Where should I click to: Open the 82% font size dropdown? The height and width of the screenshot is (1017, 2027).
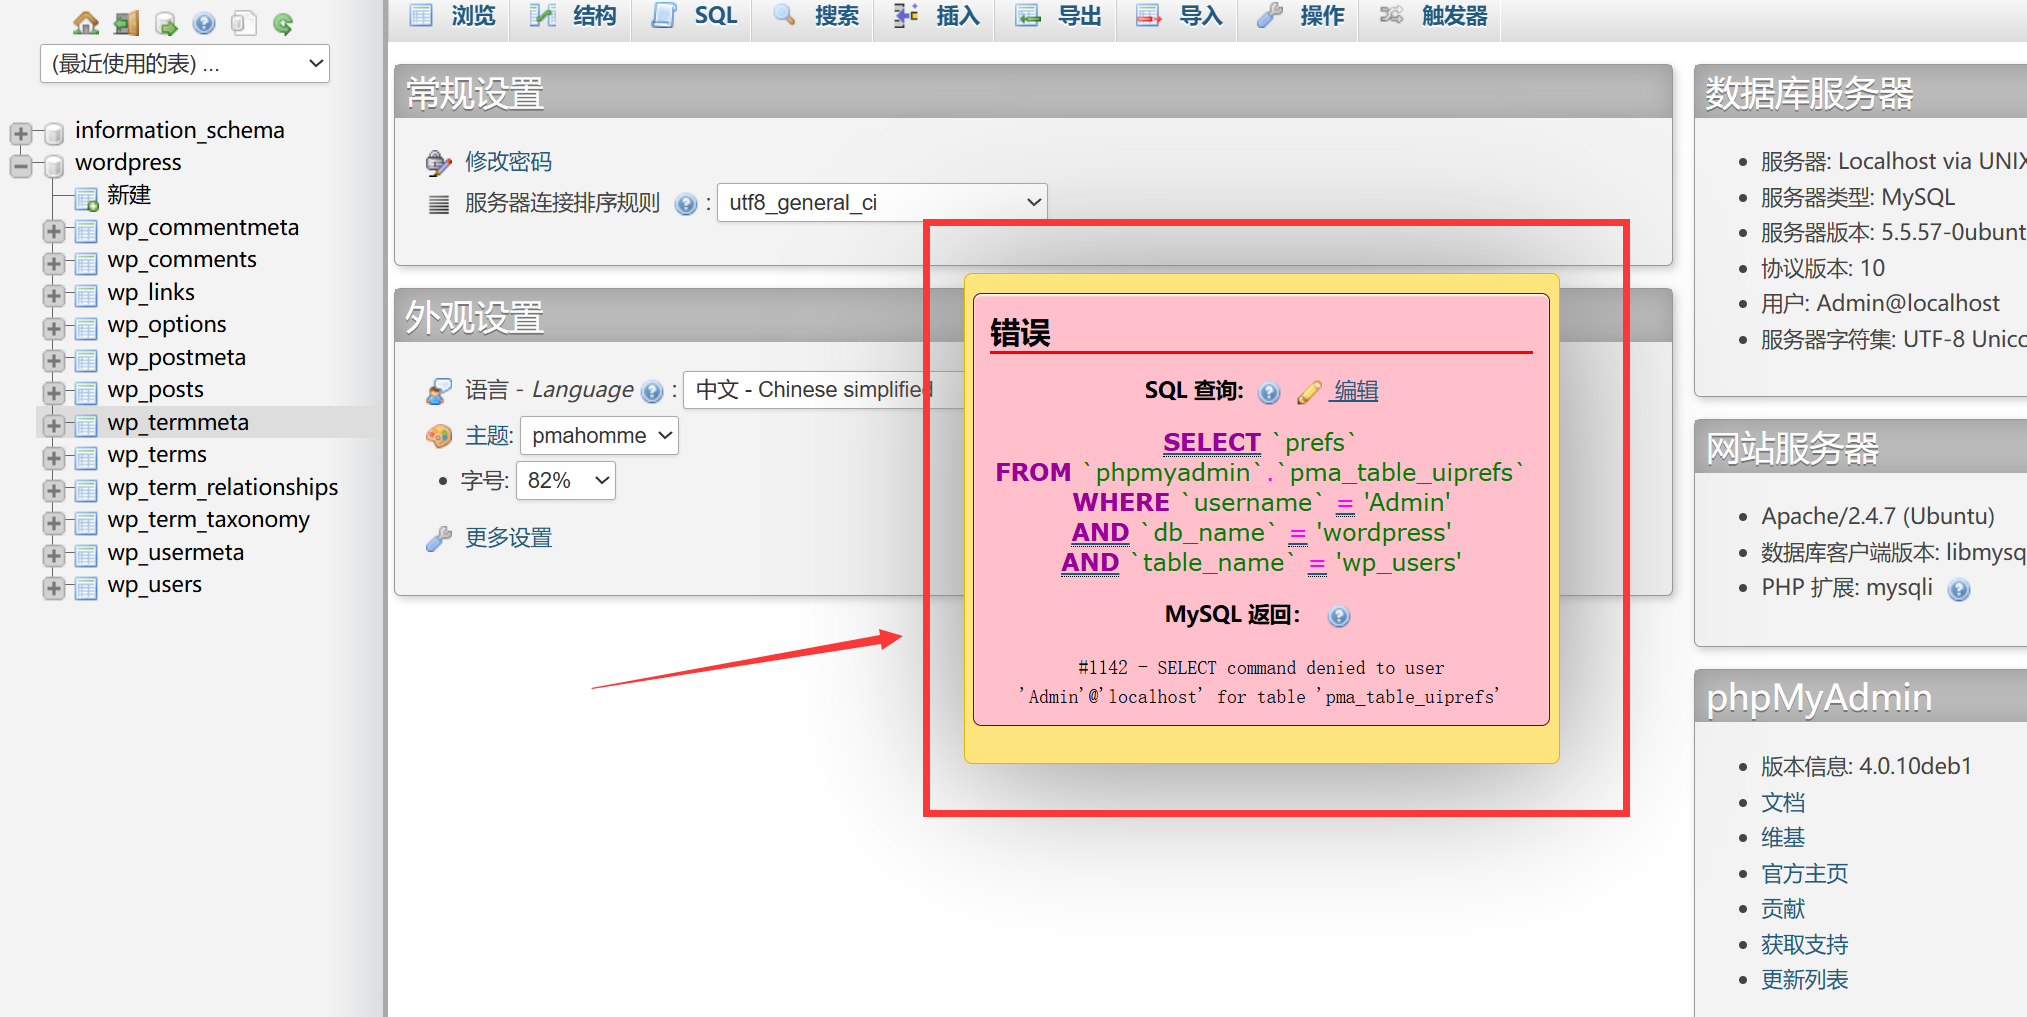565,481
